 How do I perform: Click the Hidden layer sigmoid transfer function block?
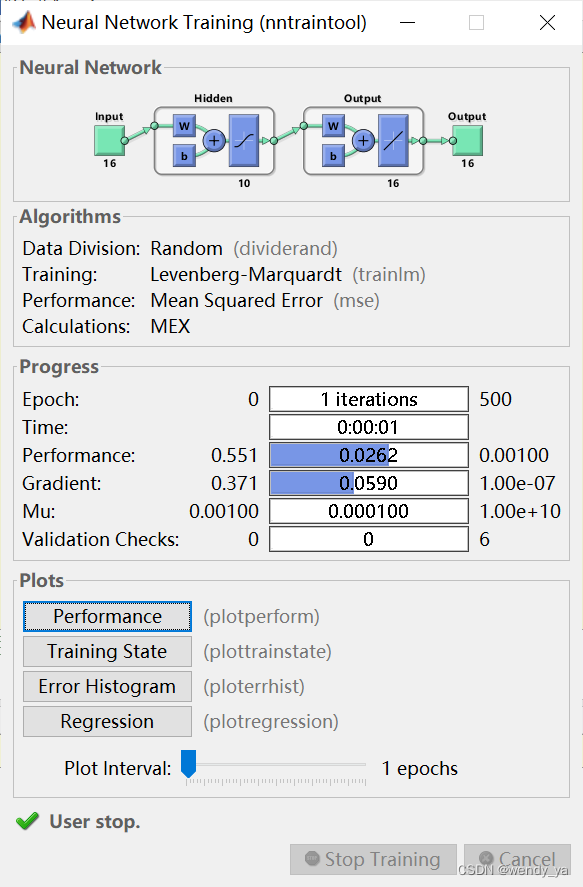(x=244, y=141)
